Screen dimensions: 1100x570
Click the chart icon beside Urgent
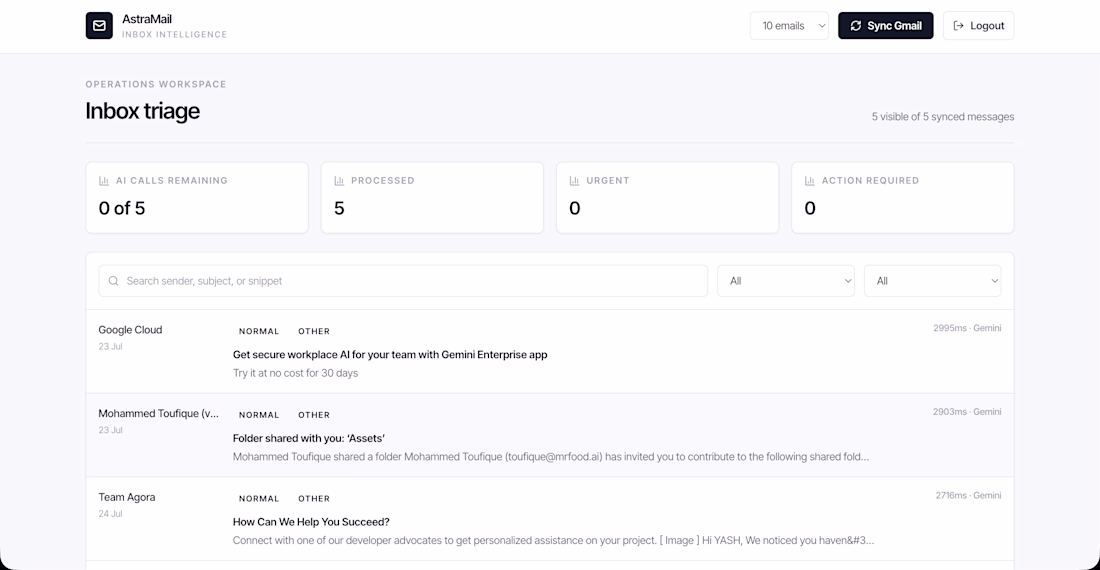(574, 181)
